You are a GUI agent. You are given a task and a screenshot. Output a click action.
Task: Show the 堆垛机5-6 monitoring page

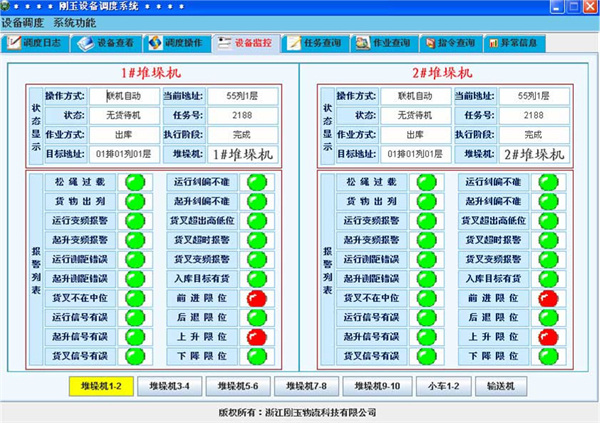(x=236, y=386)
